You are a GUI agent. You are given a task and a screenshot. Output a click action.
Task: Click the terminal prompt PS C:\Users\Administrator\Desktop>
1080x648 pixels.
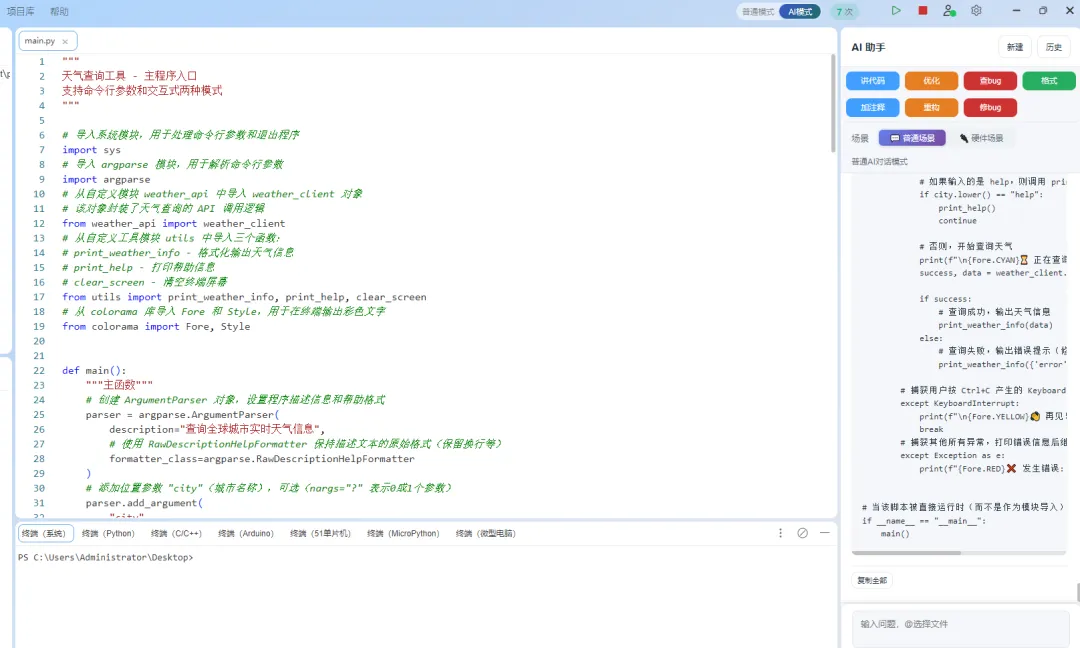pos(105,557)
